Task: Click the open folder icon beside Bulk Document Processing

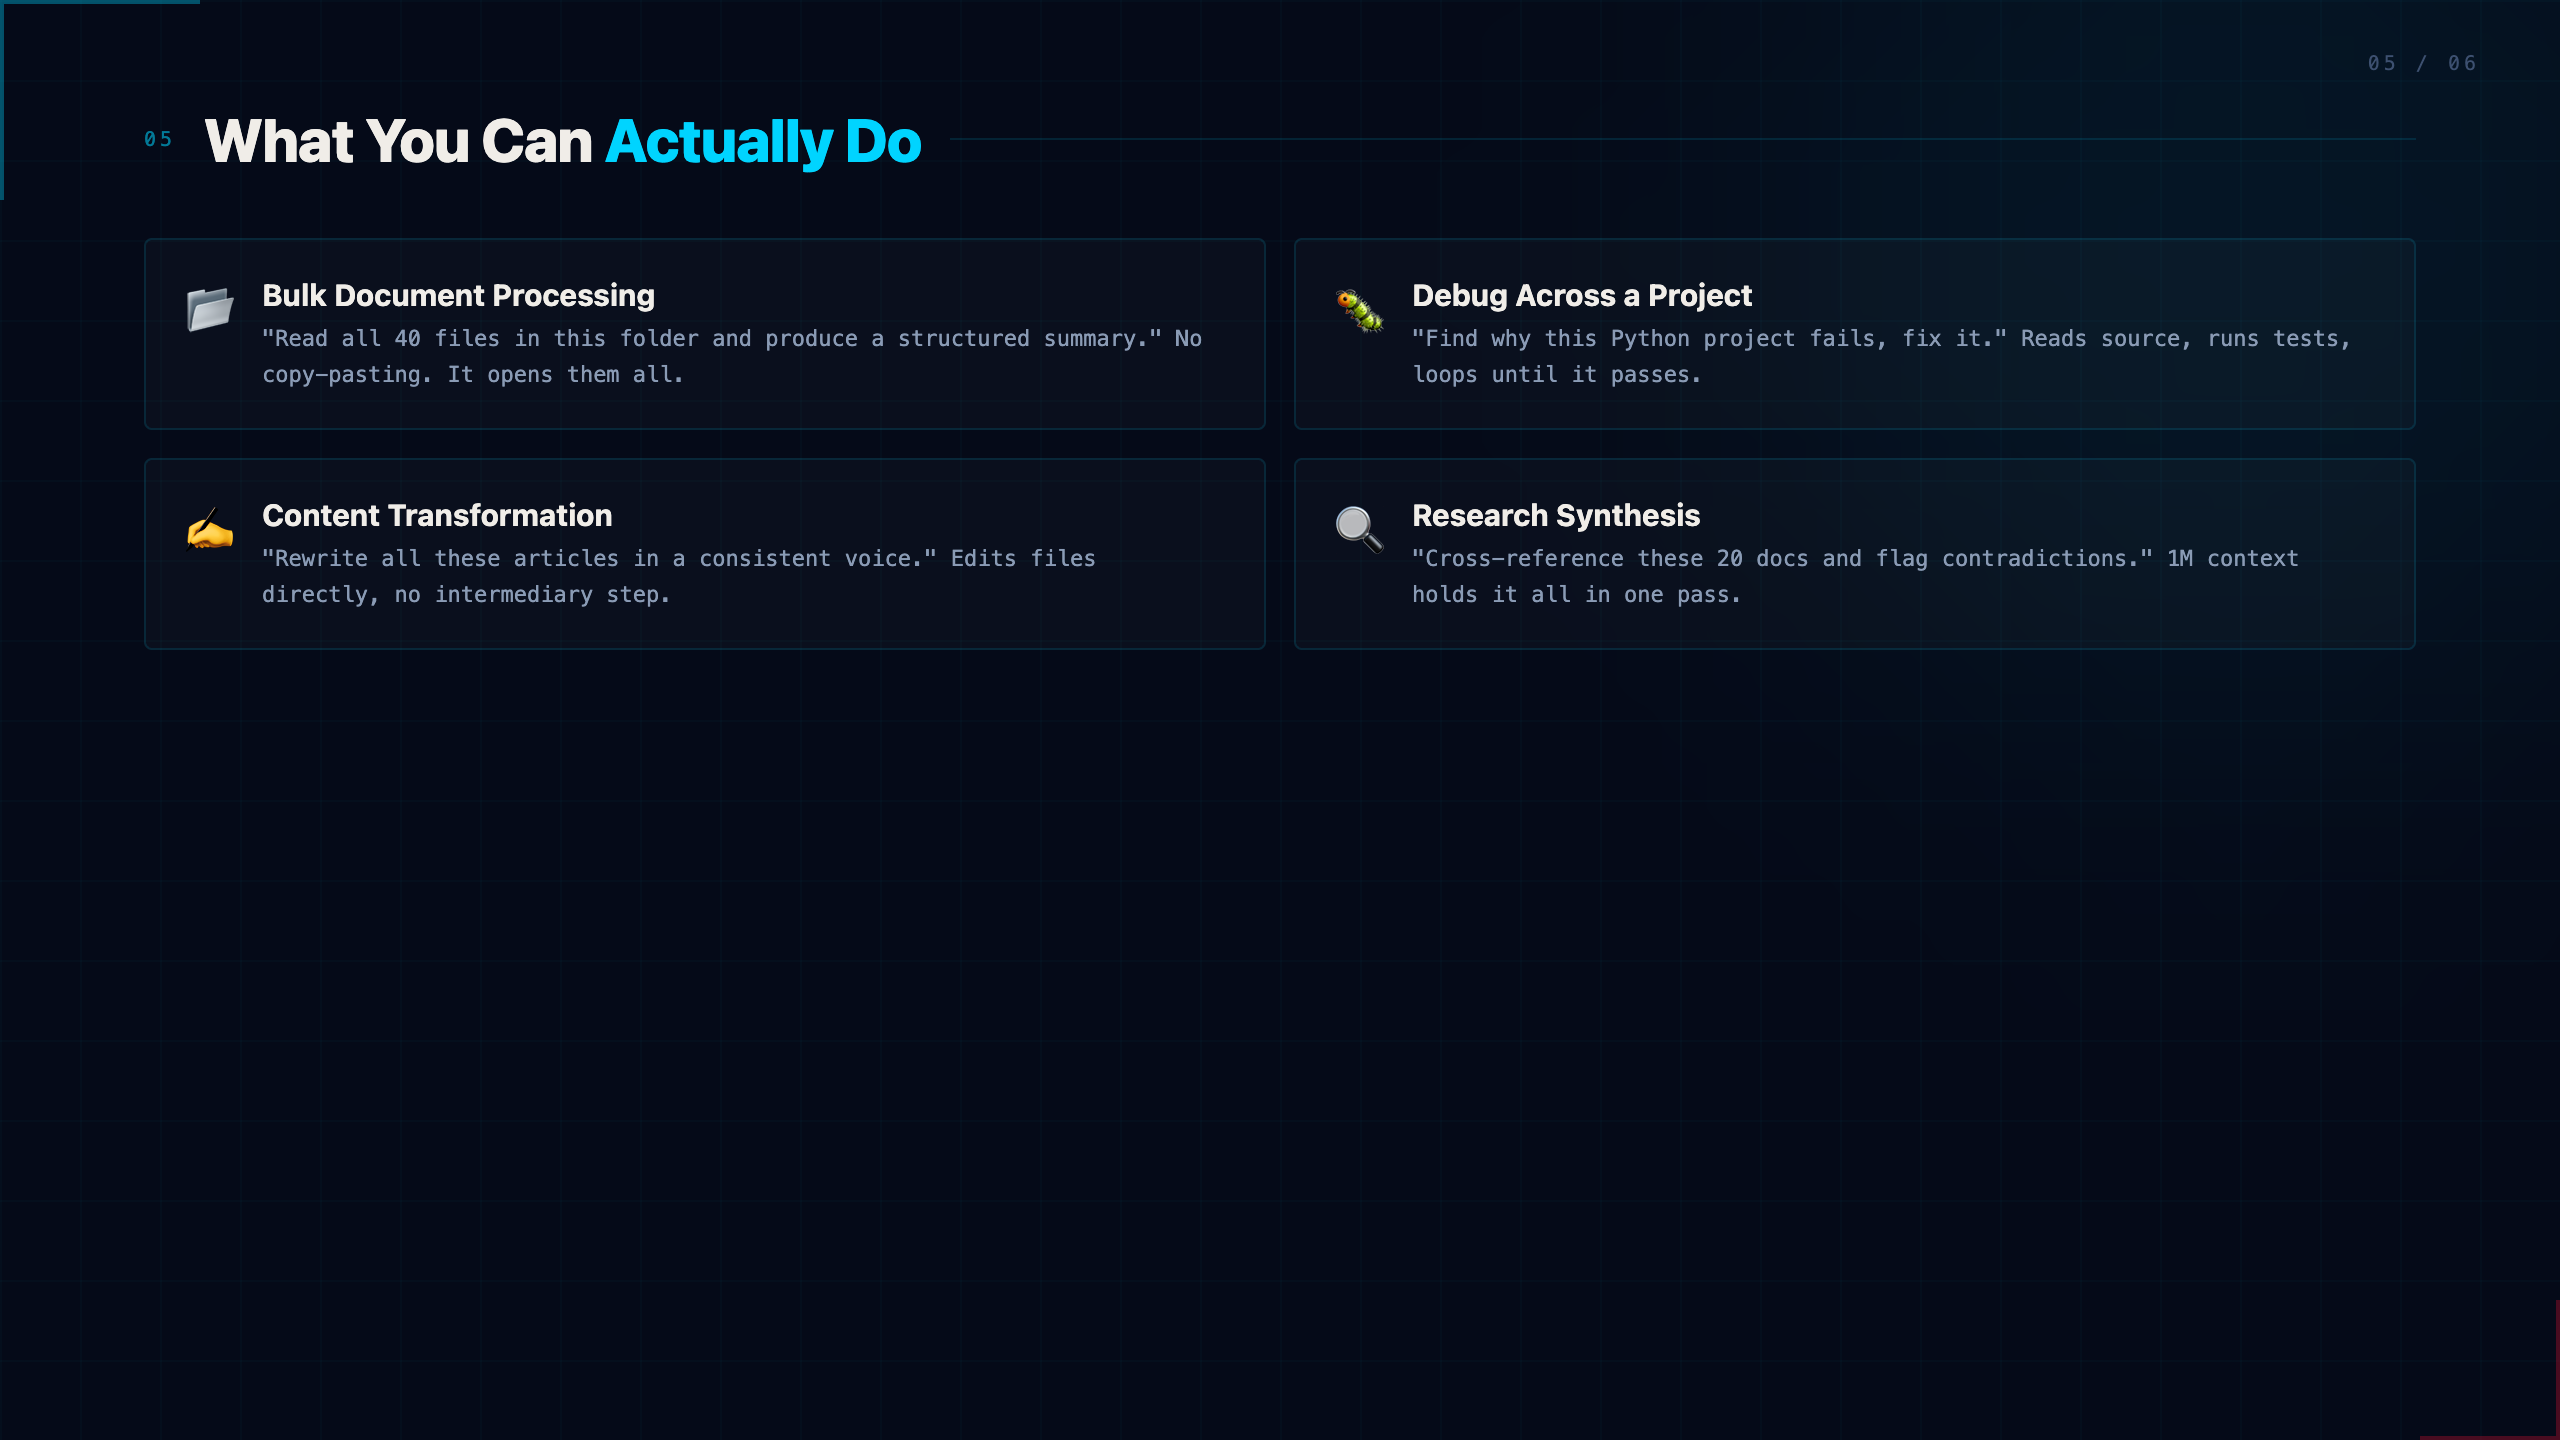Action: (x=210, y=309)
